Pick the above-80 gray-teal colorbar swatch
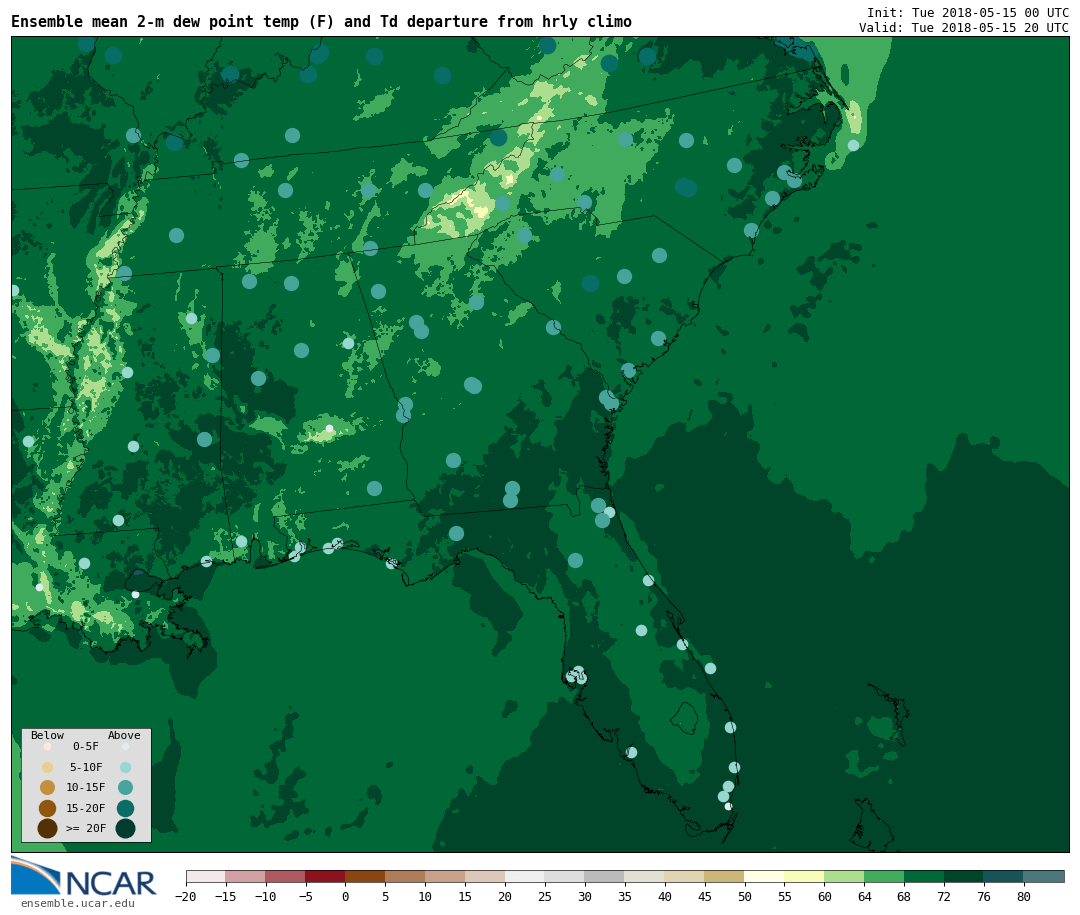 1045,876
